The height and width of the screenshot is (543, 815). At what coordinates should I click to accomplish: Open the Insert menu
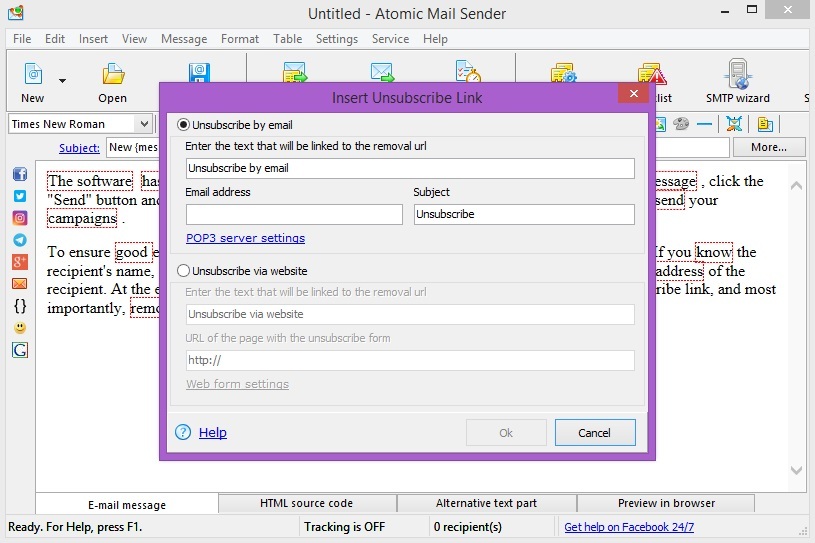point(94,39)
